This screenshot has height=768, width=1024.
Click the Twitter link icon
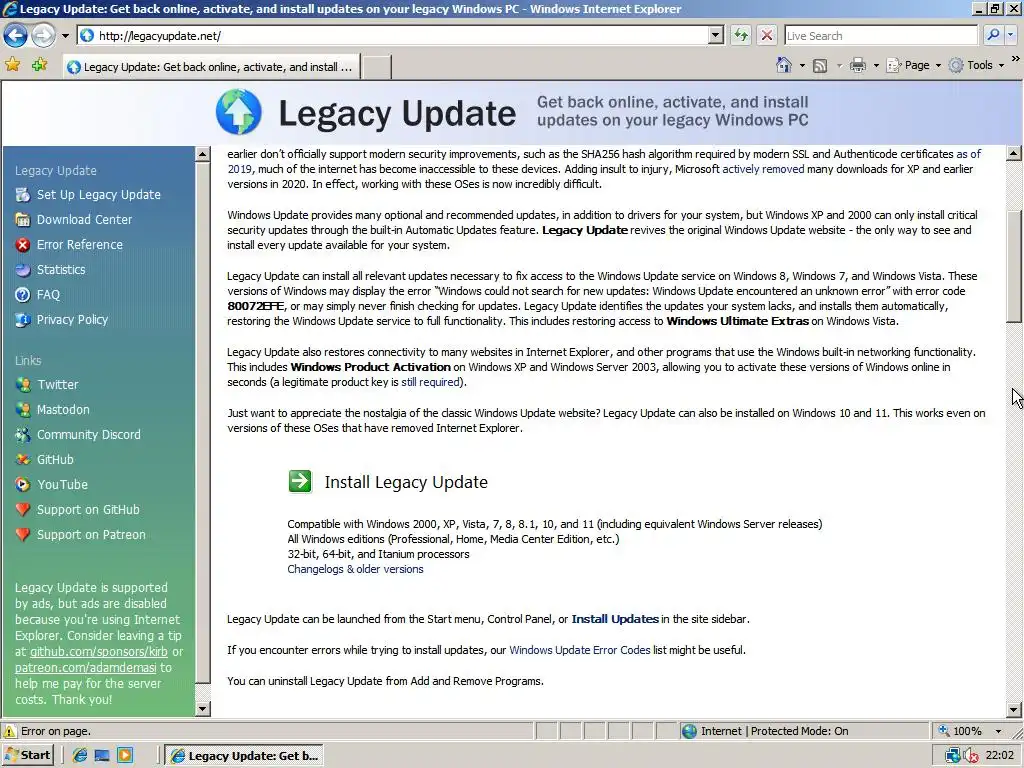coord(23,385)
